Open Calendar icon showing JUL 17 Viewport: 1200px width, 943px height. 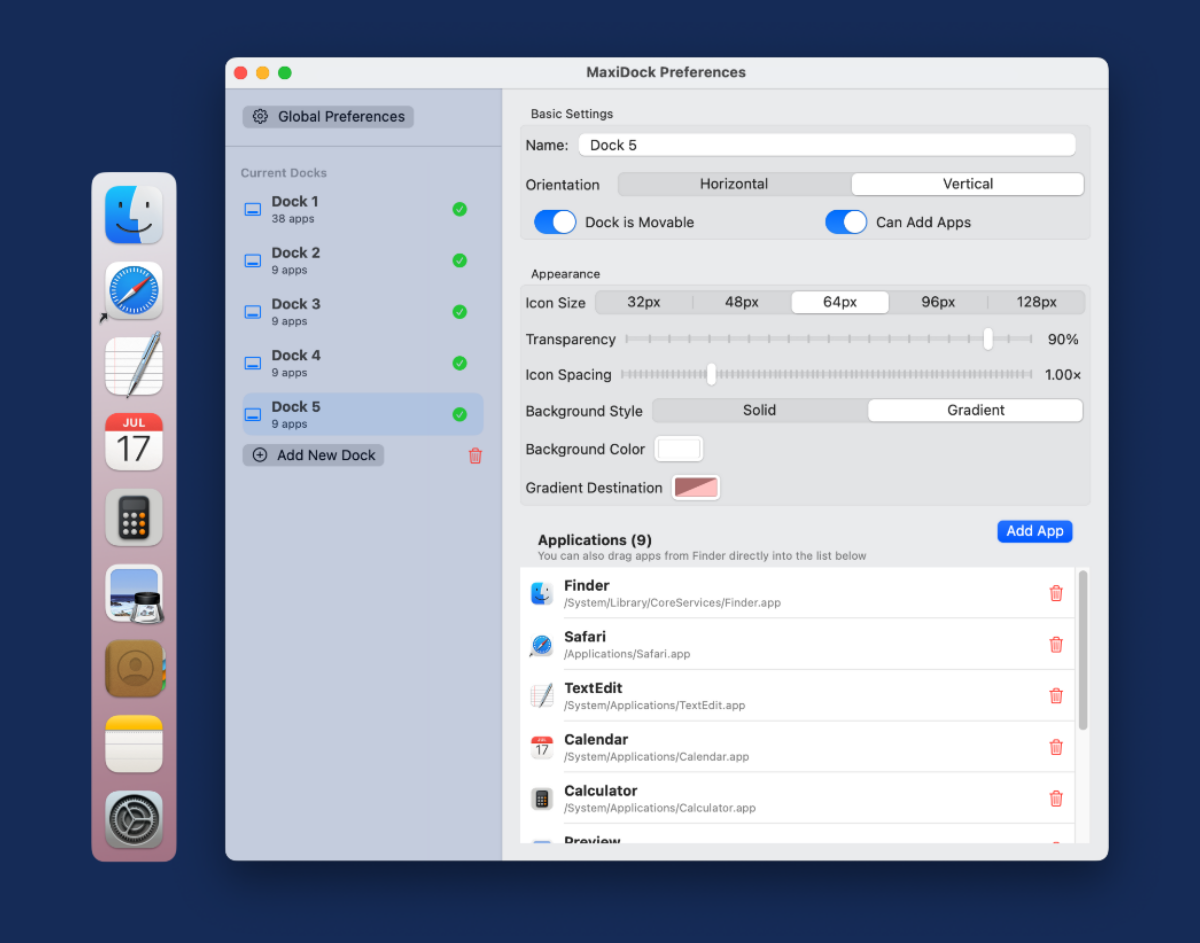pyautogui.click(x=134, y=442)
